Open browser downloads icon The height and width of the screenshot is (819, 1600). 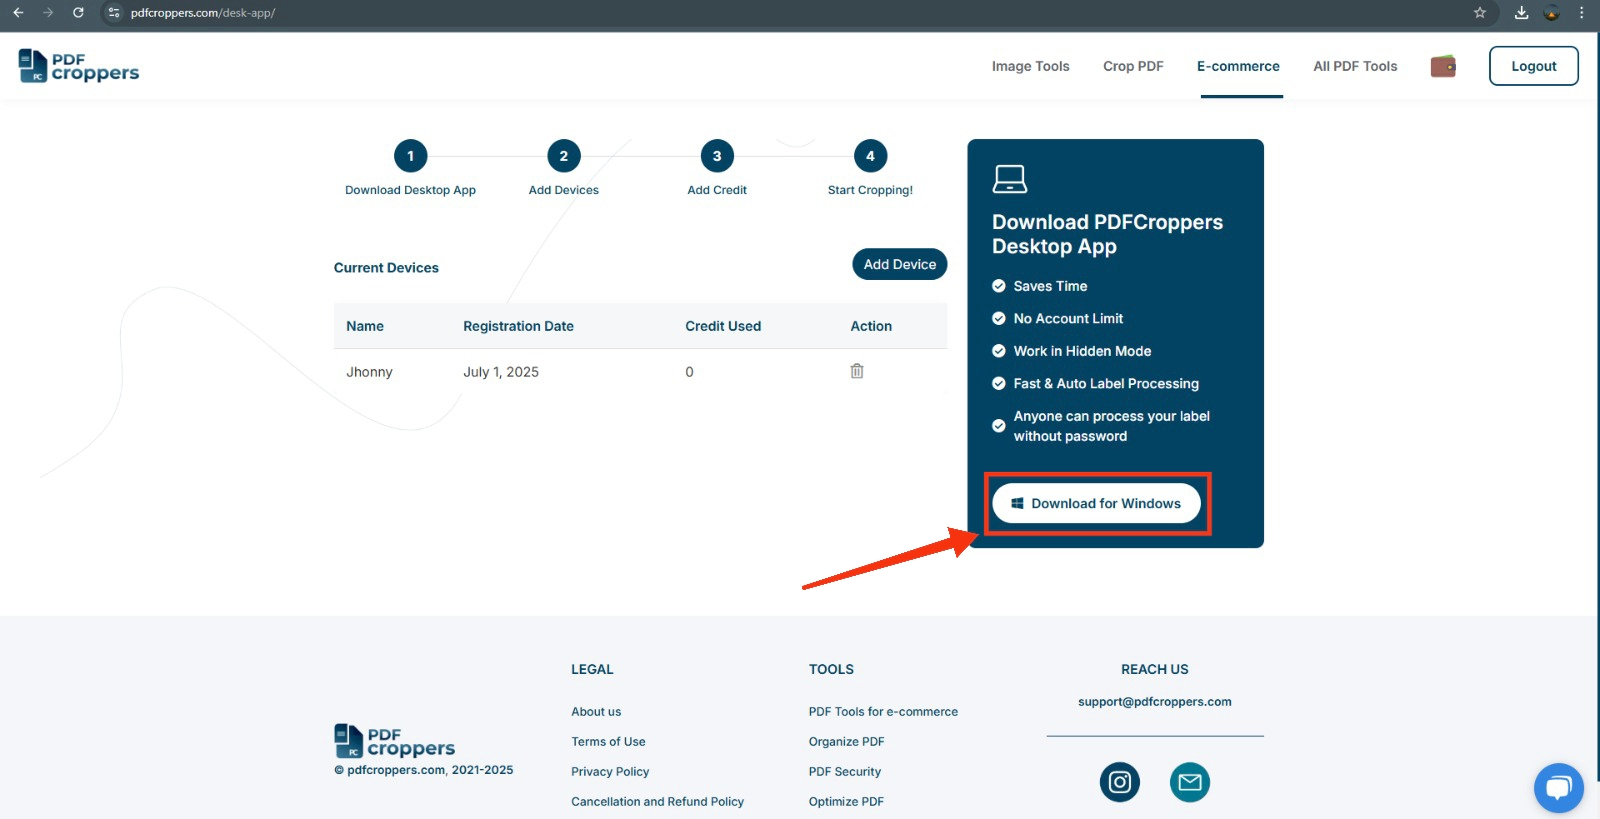(x=1521, y=13)
